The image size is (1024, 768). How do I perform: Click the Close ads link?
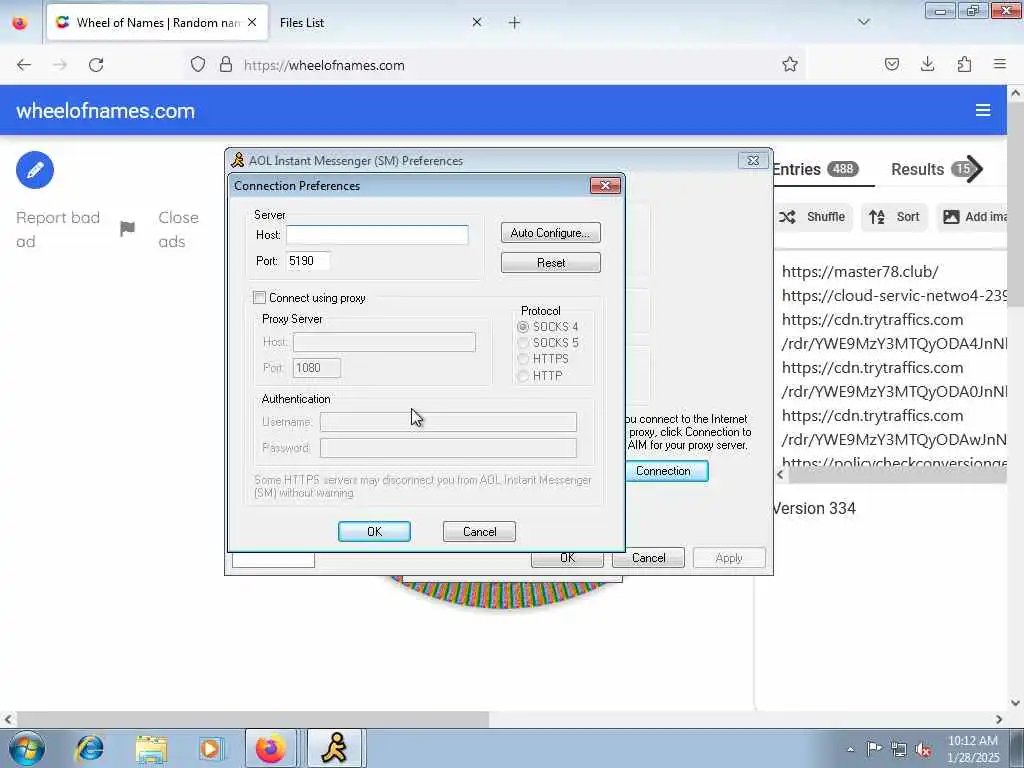178,229
